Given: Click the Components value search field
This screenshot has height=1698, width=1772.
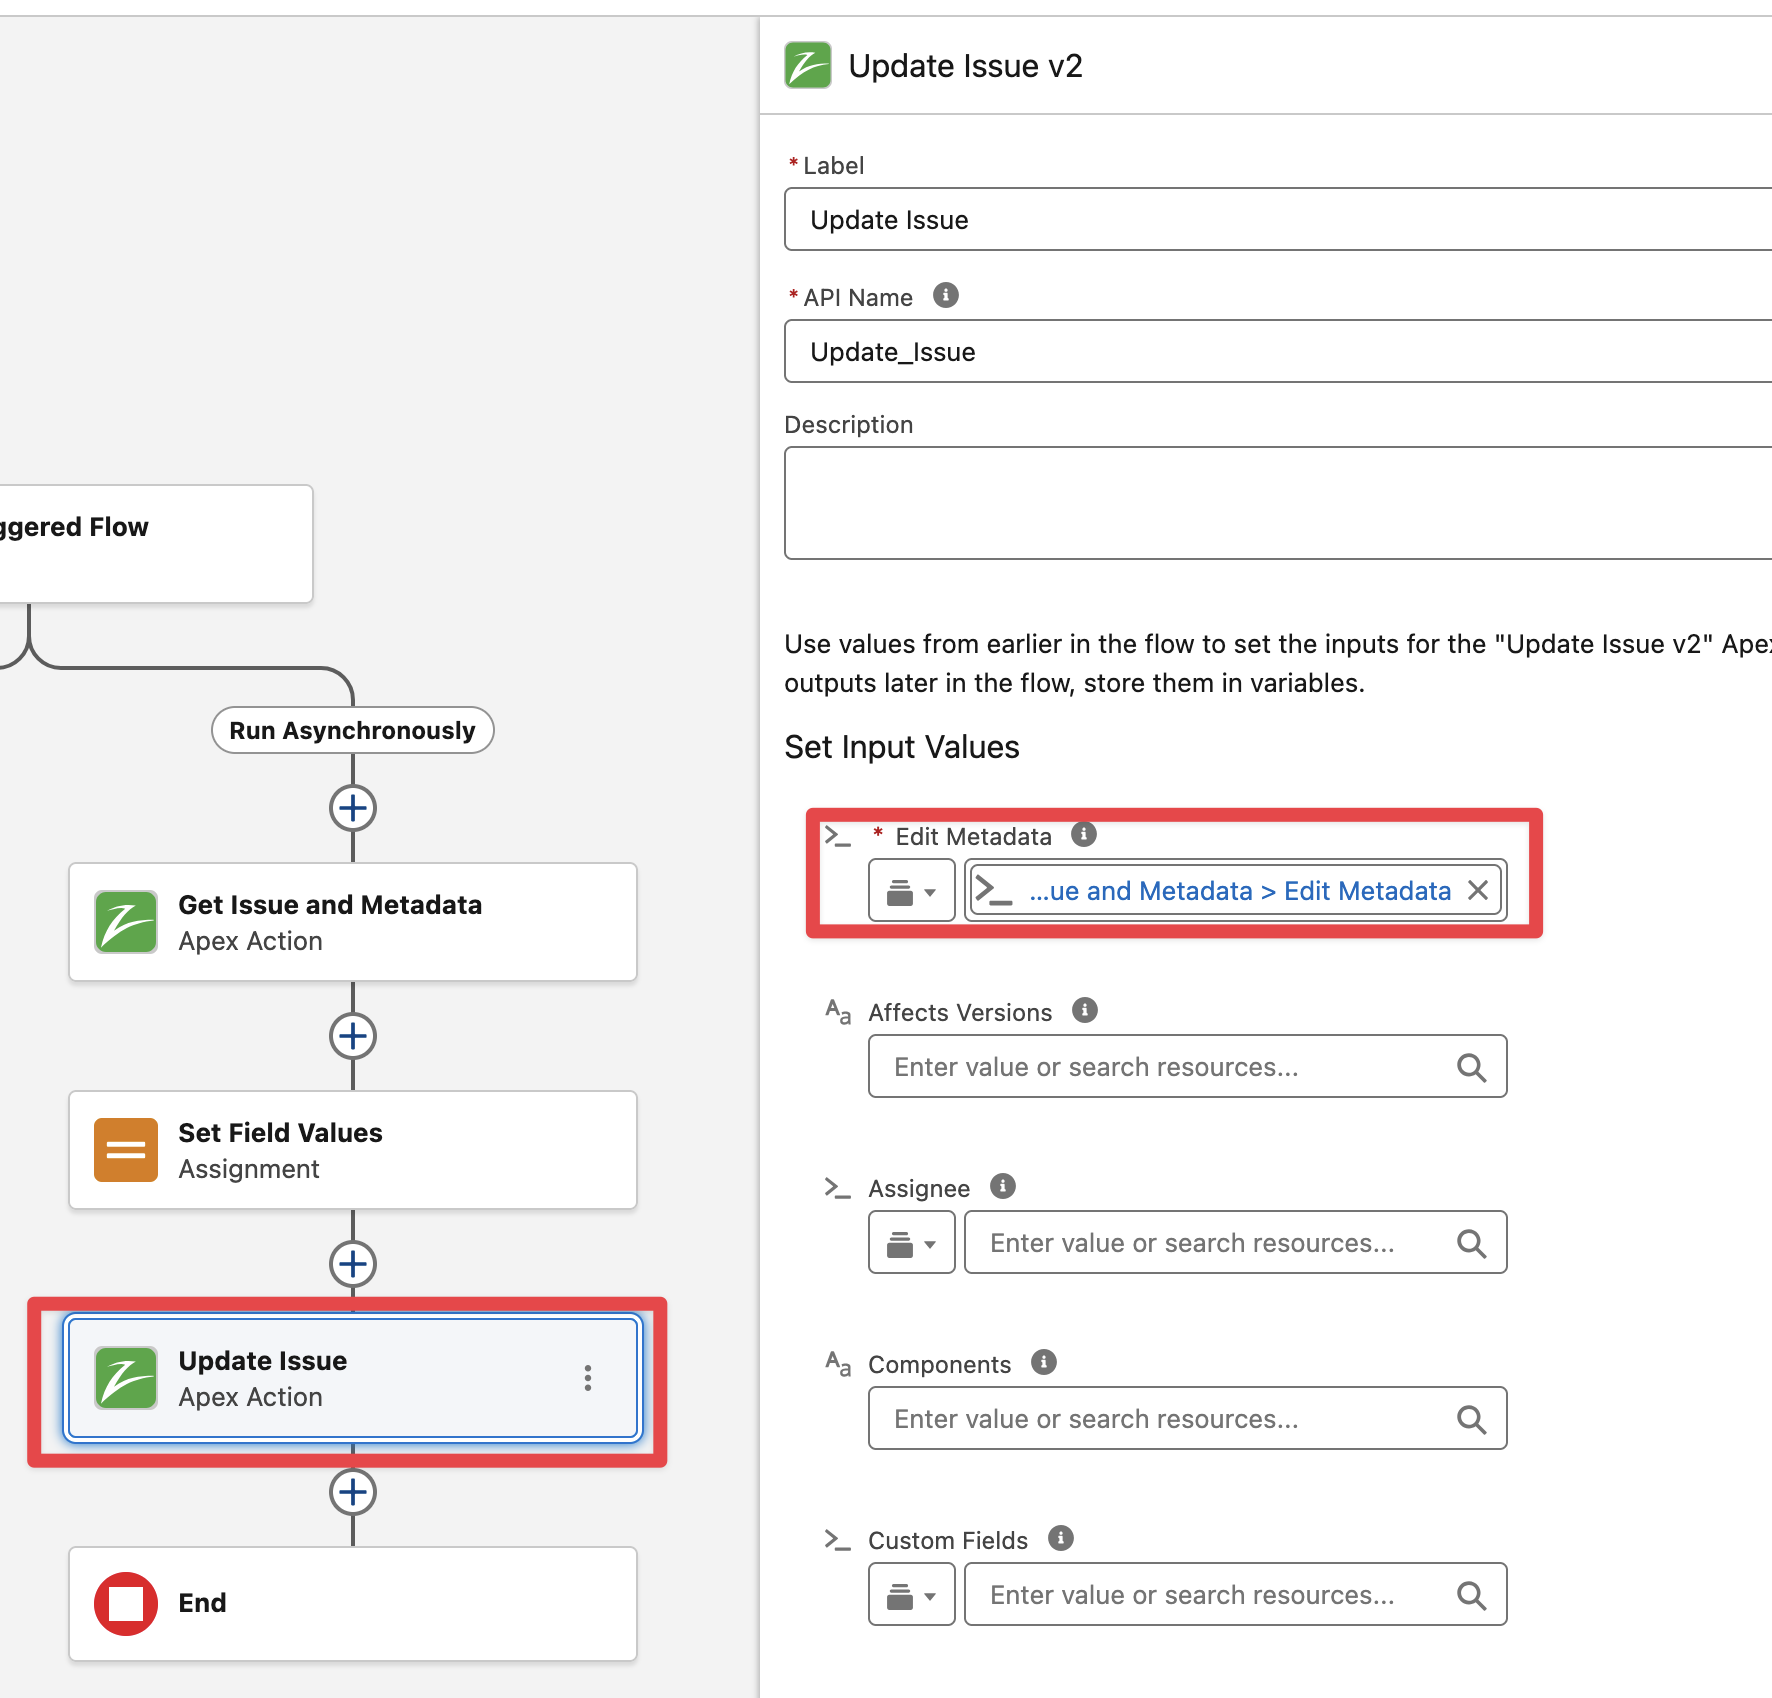Looking at the screenshot, I should coord(1188,1418).
